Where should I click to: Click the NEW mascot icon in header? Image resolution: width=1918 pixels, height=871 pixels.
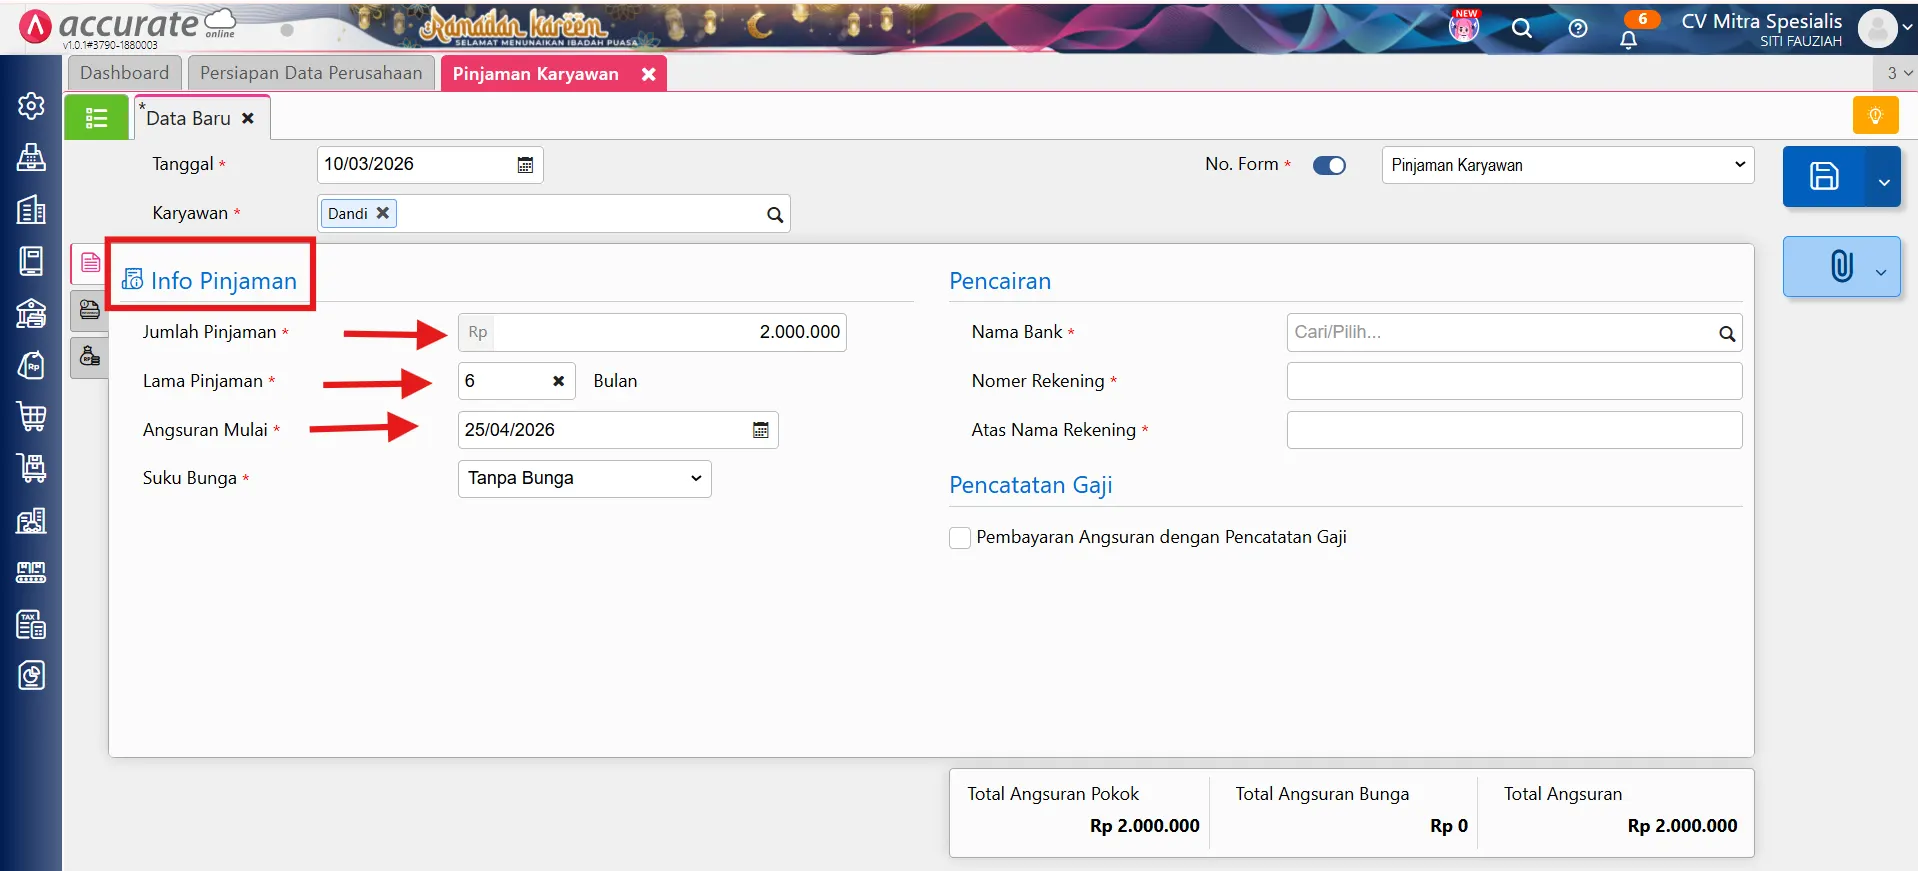click(1464, 26)
